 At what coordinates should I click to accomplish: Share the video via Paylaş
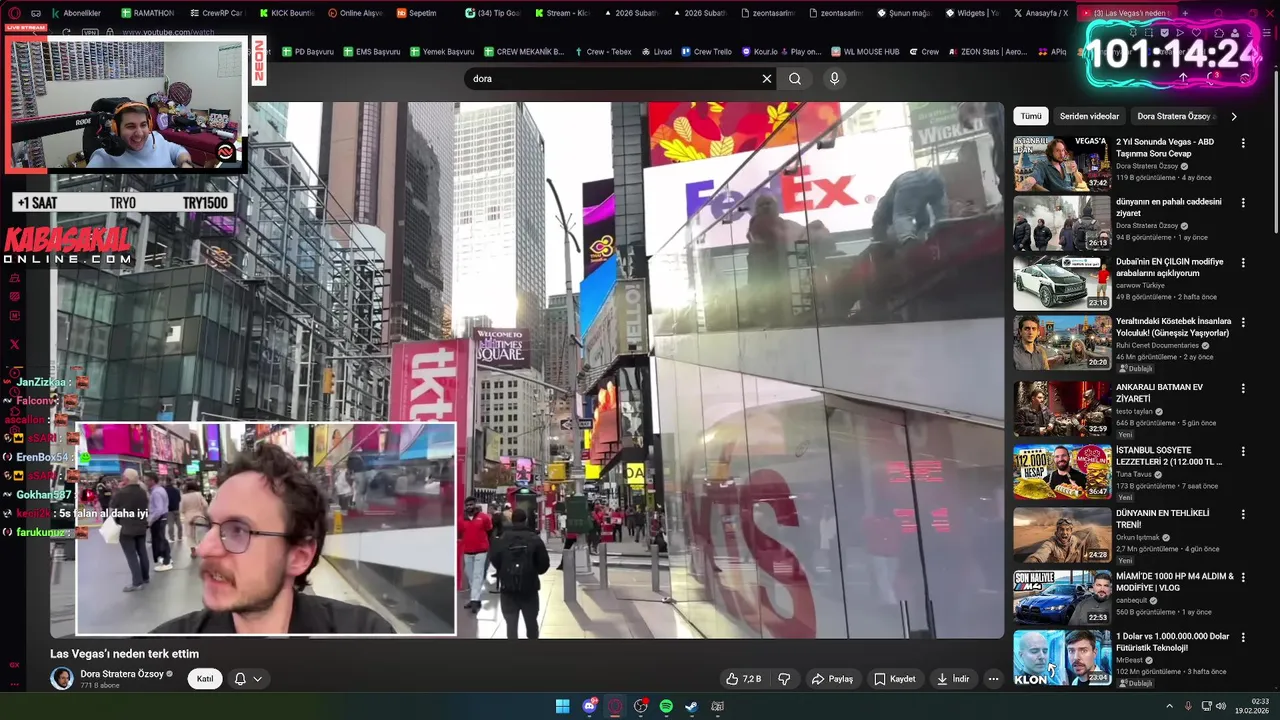[832, 679]
